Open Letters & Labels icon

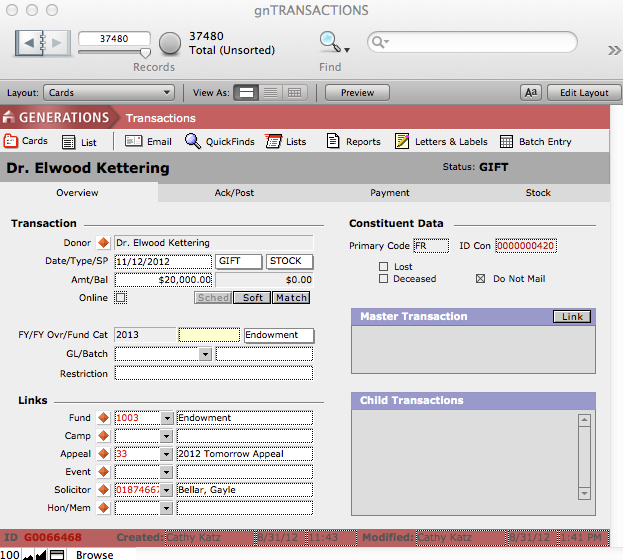[402, 142]
